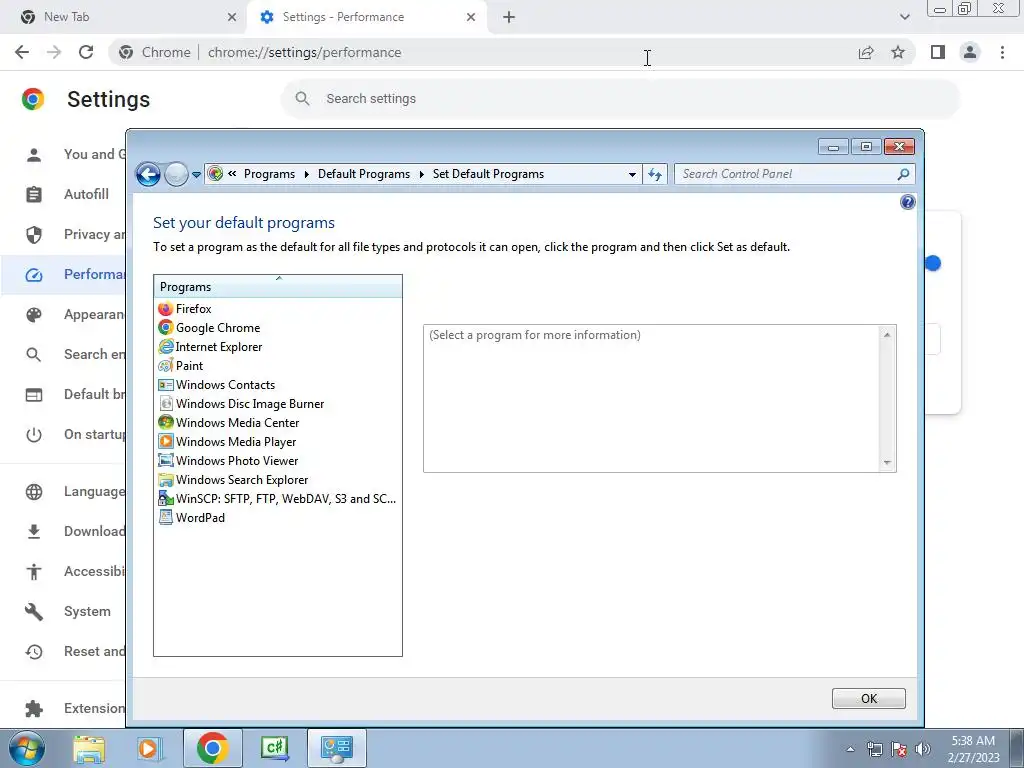Viewport: 1024px width, 768px height.
Task: Show hidden tray icons
Action: pyautogui.click(x=850, y=749)
